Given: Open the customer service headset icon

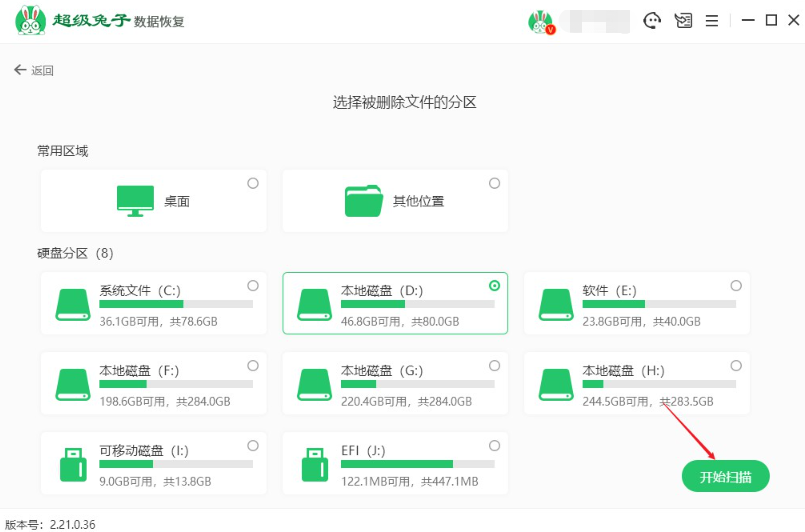Looking at the screenshot, I should pos(652,20).
